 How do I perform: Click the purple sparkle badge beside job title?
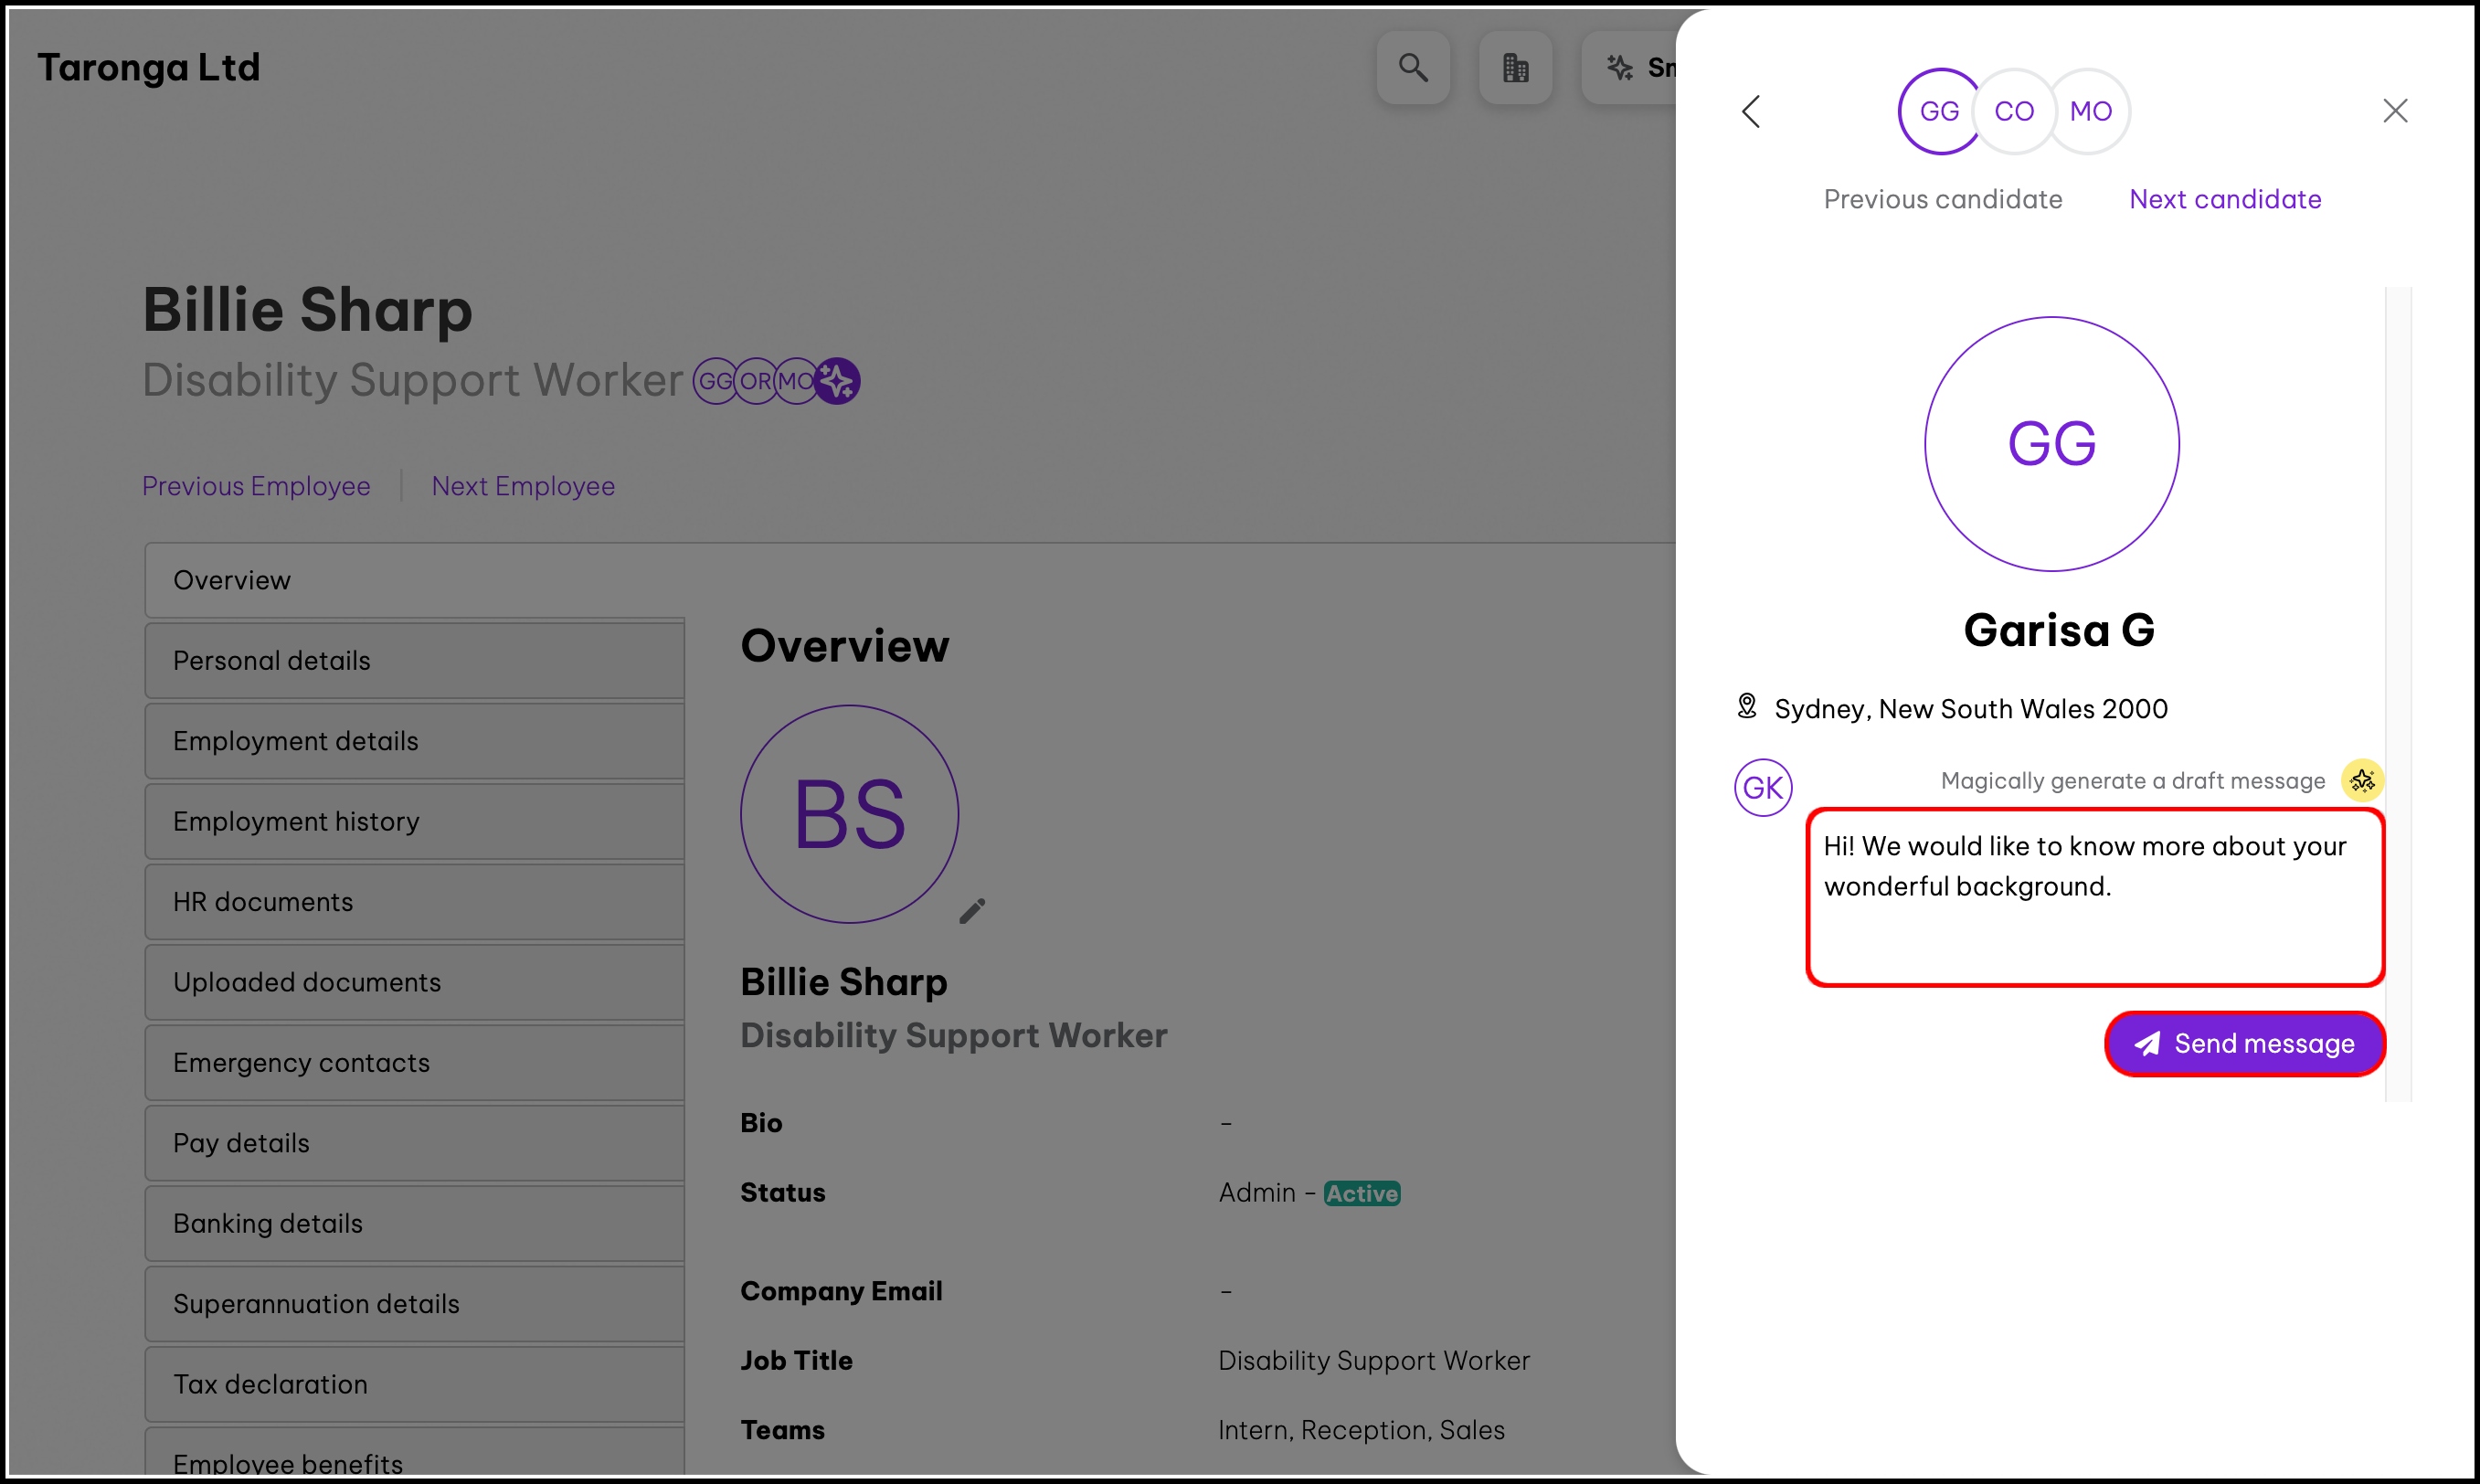[x=837, y=381]
